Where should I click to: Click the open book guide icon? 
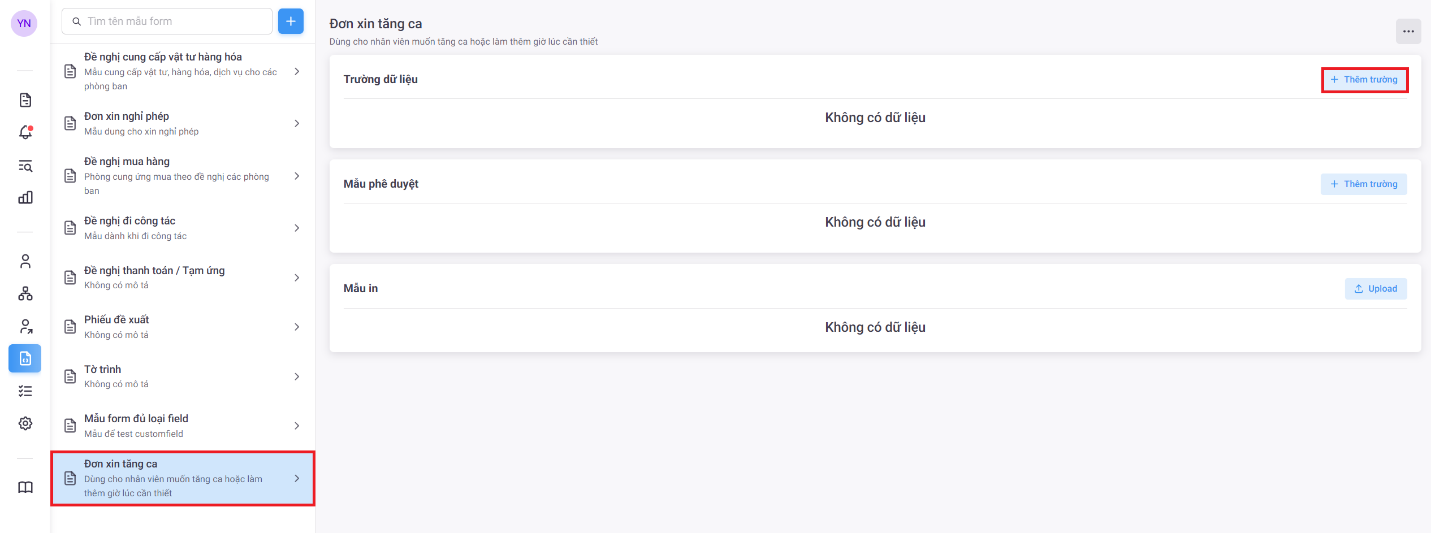coord(26,487)
